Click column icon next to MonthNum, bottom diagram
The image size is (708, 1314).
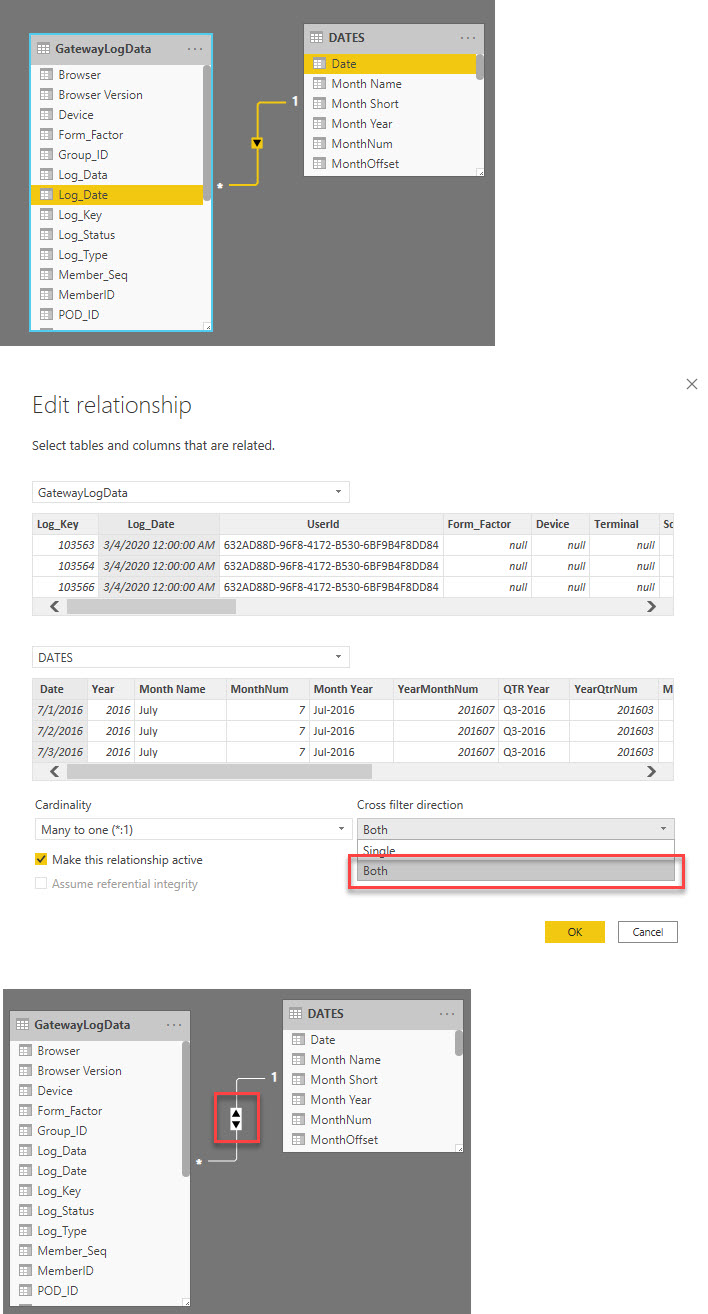pos(298,1120)
